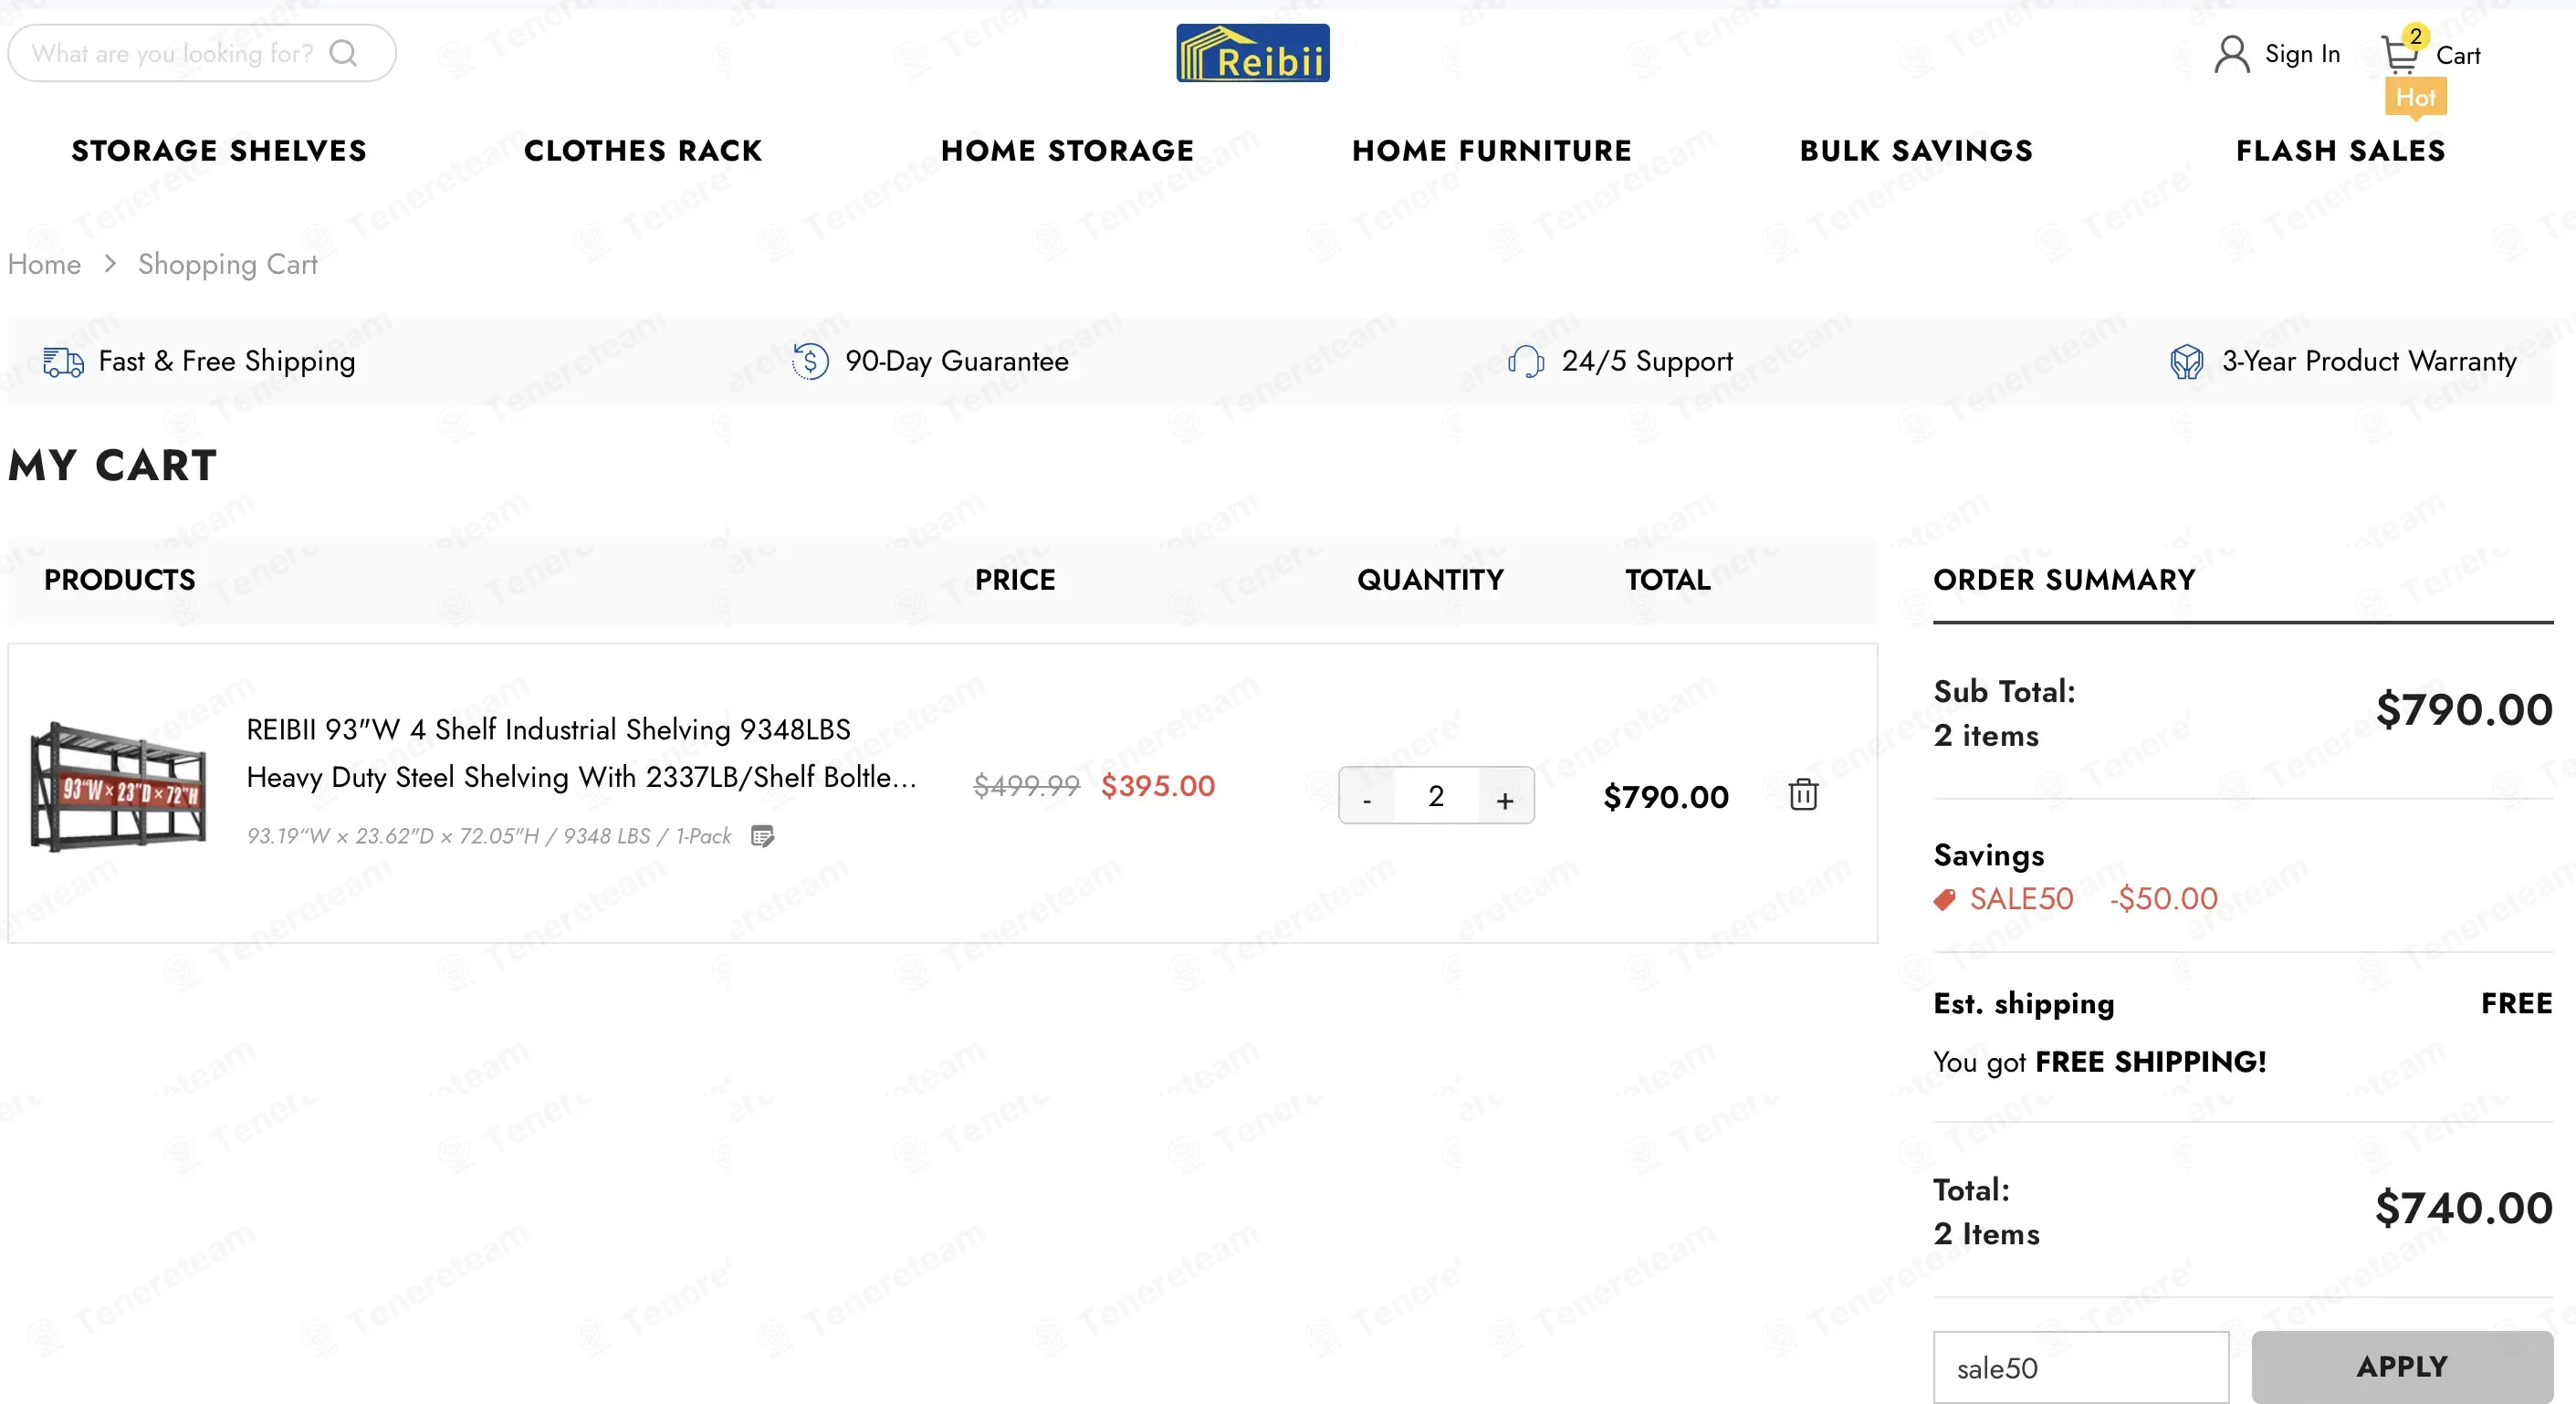Click the 24/5 Support text
The image size is (2576, 1404).
1647,361
